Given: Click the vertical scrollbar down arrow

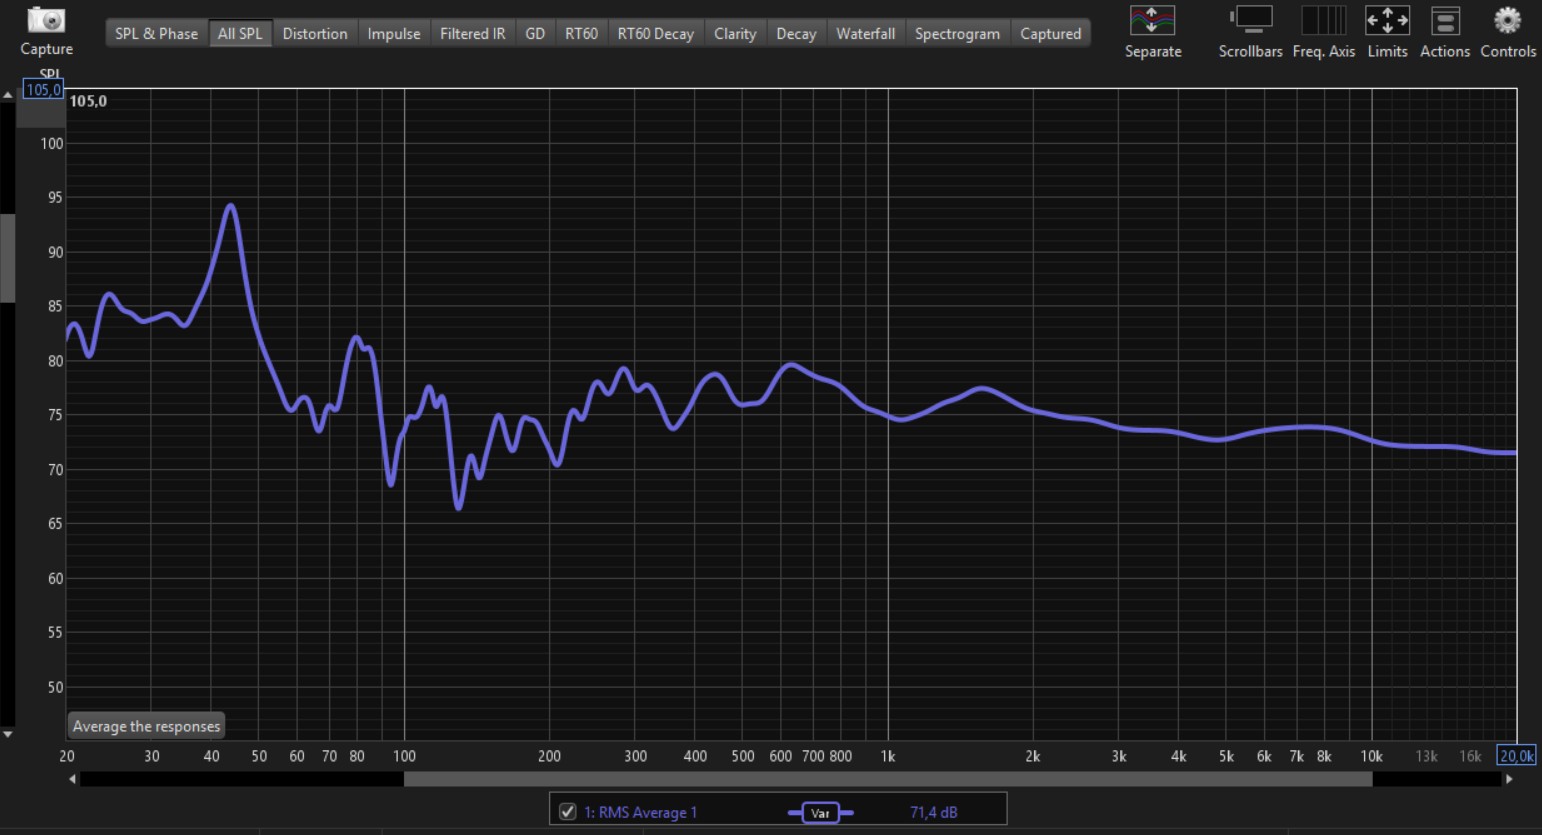Looking at the screenshot, I should [x=8, y=734].
